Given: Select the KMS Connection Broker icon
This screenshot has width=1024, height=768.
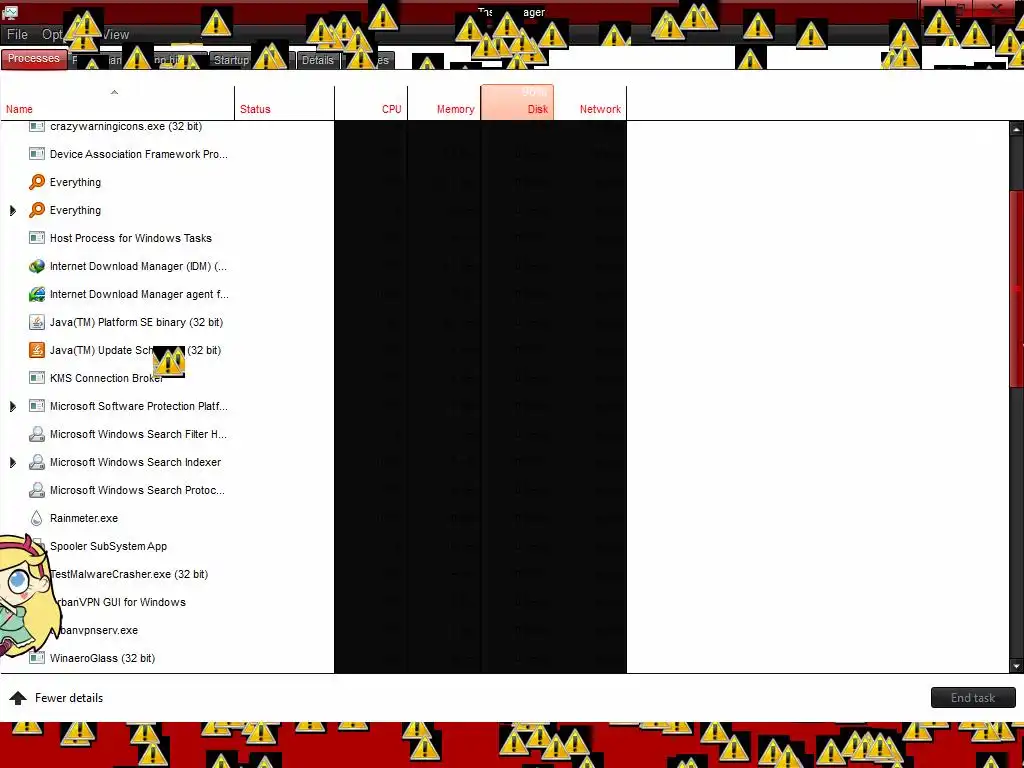Looking at the screenshot, I should click(x=37, y=378).
